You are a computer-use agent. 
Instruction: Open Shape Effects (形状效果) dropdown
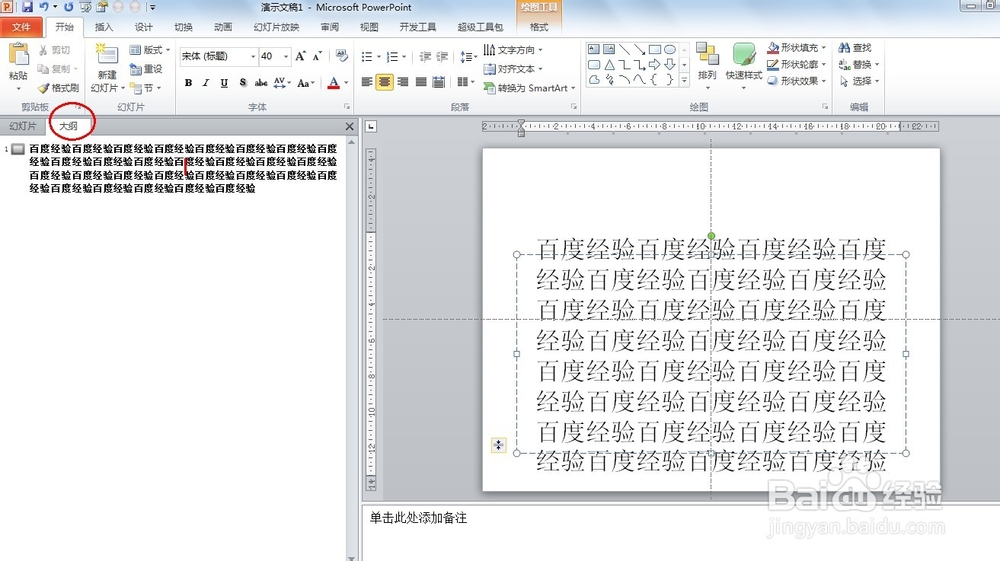coord(796,81)
